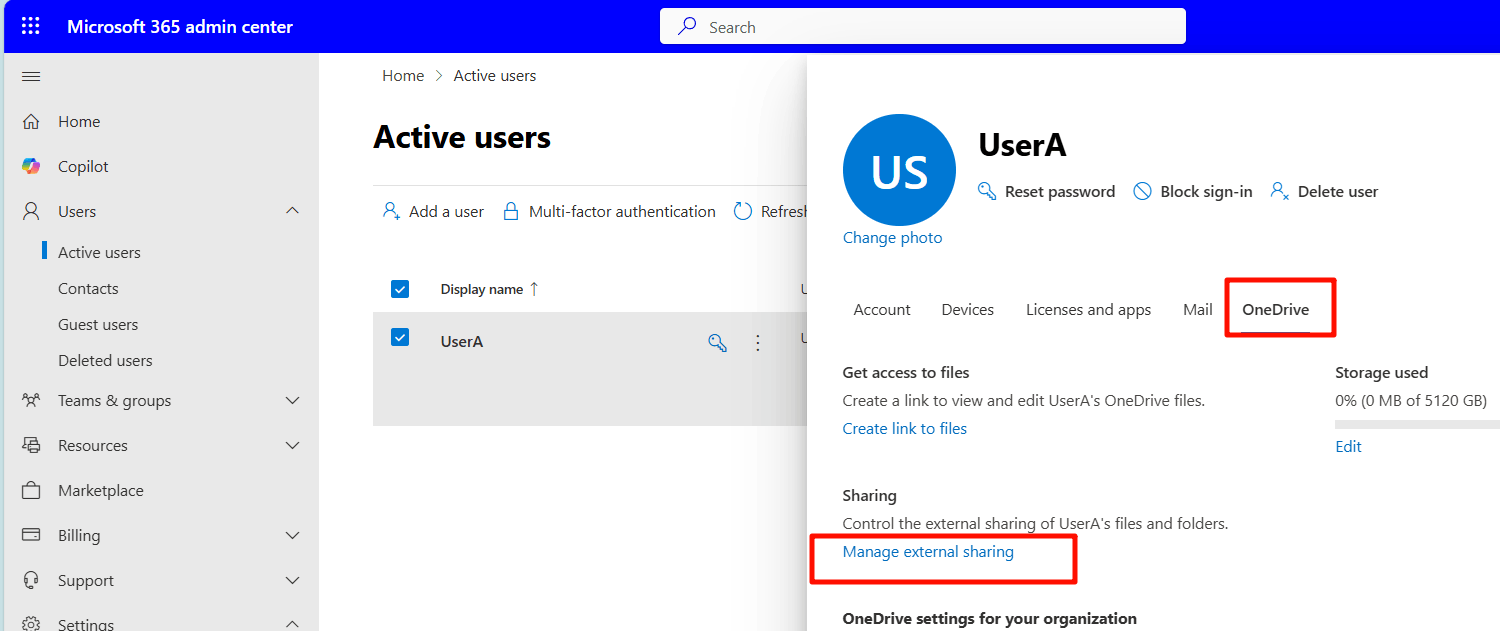Screen dimensions: 1500x631
Task: Click the Delete user button text
Action: (x=1338, y=191)
